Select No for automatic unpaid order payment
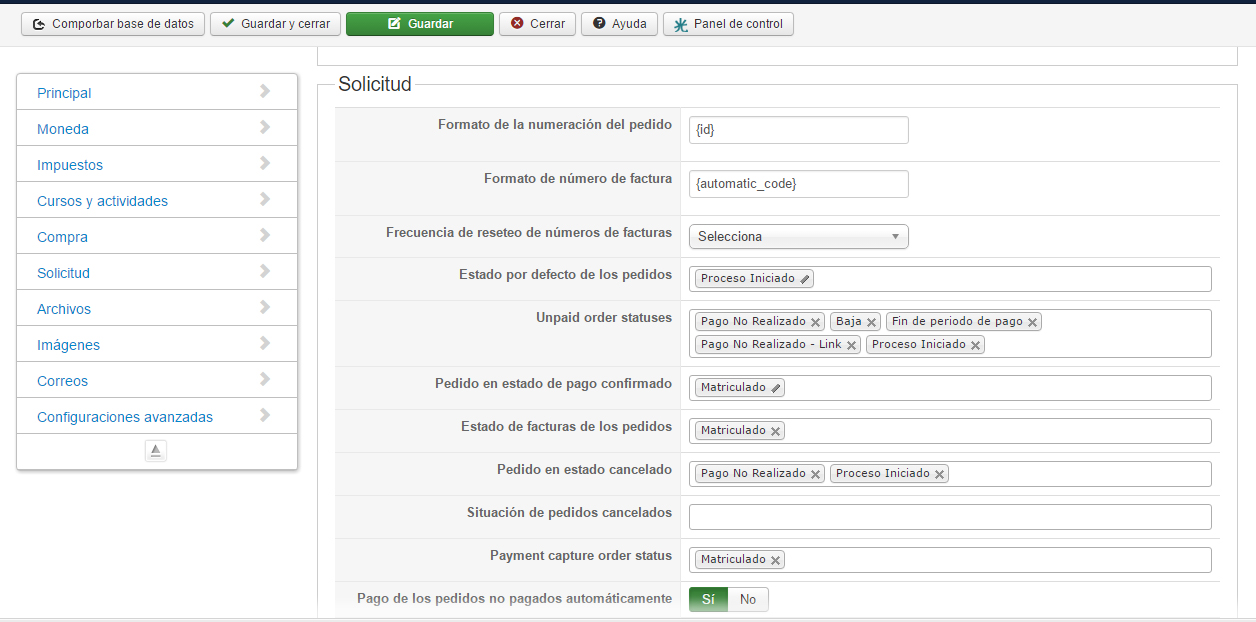Viewport: 1256px width, 622px height. coord(748,599)
